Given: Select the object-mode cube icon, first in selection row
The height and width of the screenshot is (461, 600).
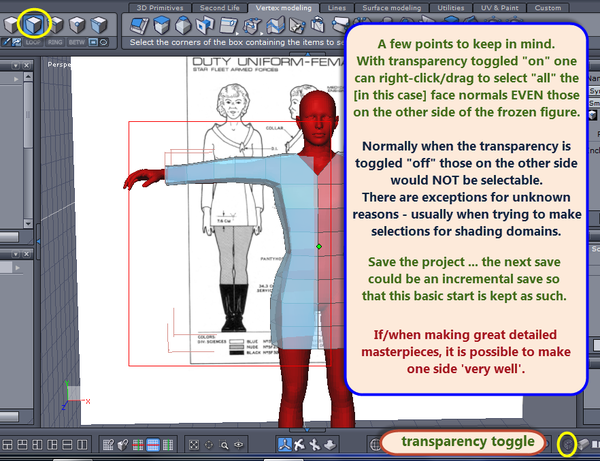Looking at the screenshot, I should pos(11,24).
